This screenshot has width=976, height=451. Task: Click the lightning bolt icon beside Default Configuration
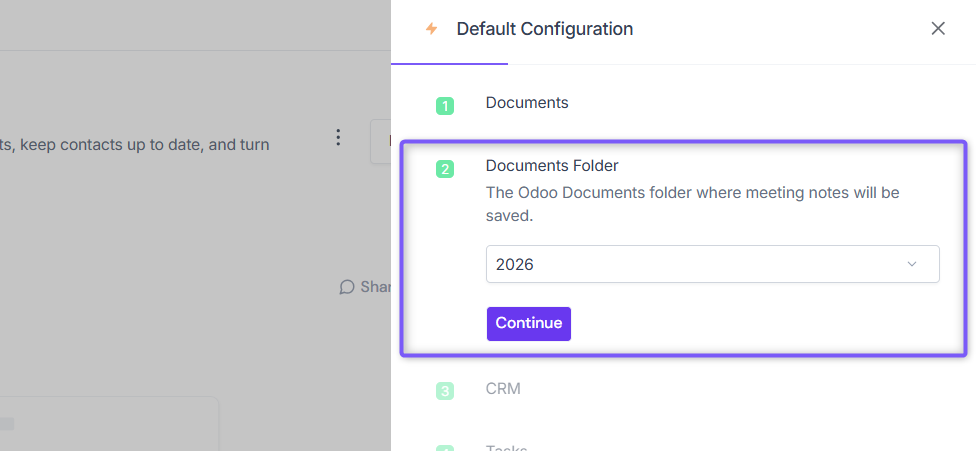(x=431, y=29)
